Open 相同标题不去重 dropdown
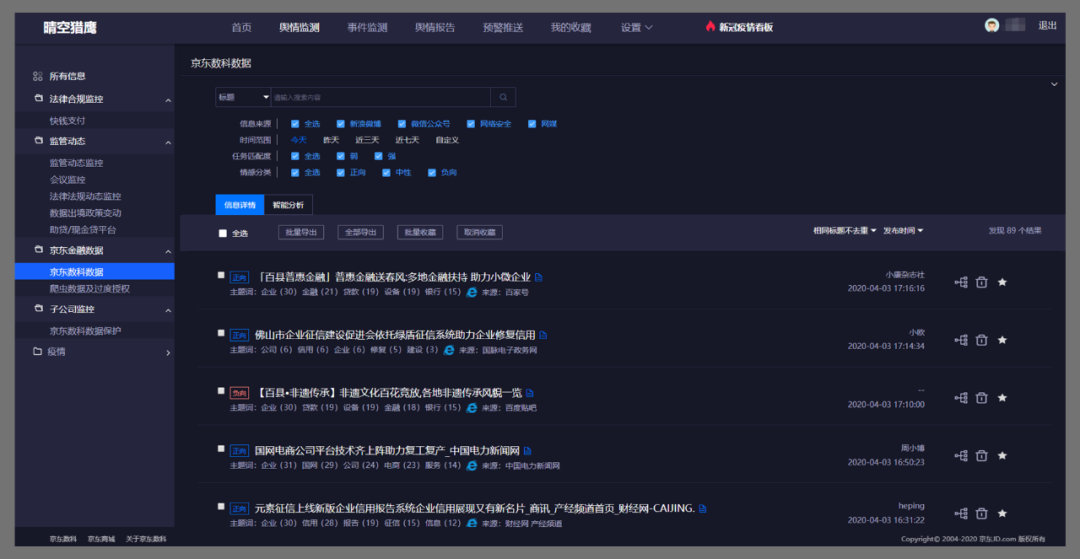 coord(844,231)
